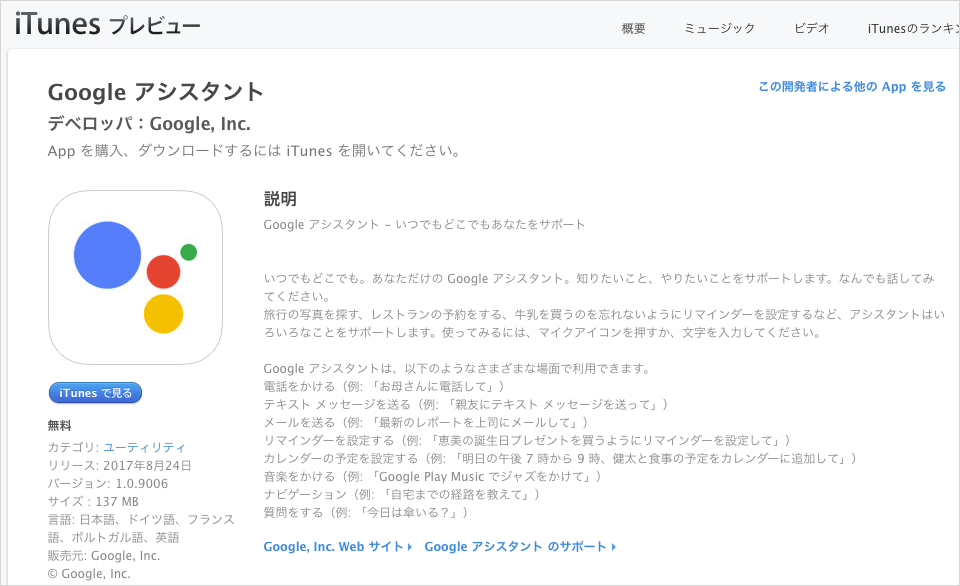Click the 旅行の写真を探す description sentence
Screen dimensions: 960x586
click(604, 323)
